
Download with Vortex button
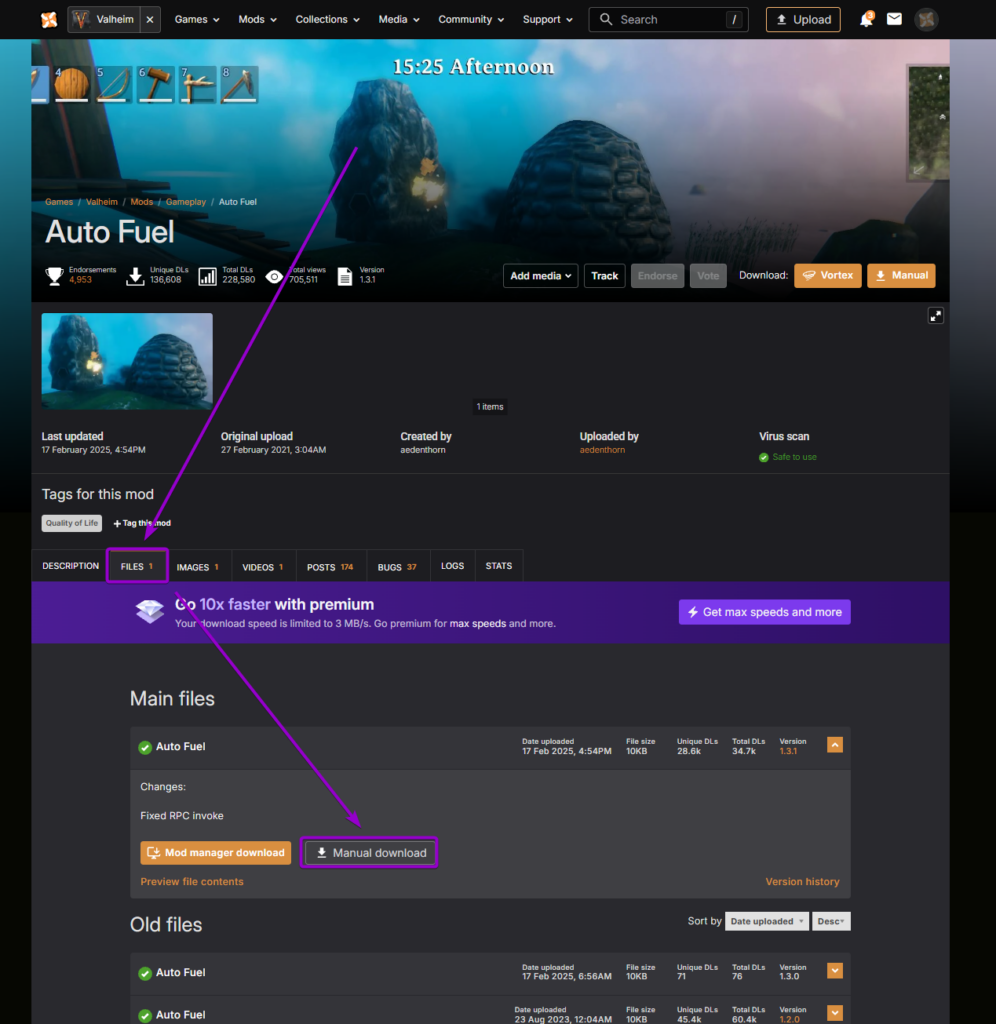pyautogui.click(x=827, y=276)
